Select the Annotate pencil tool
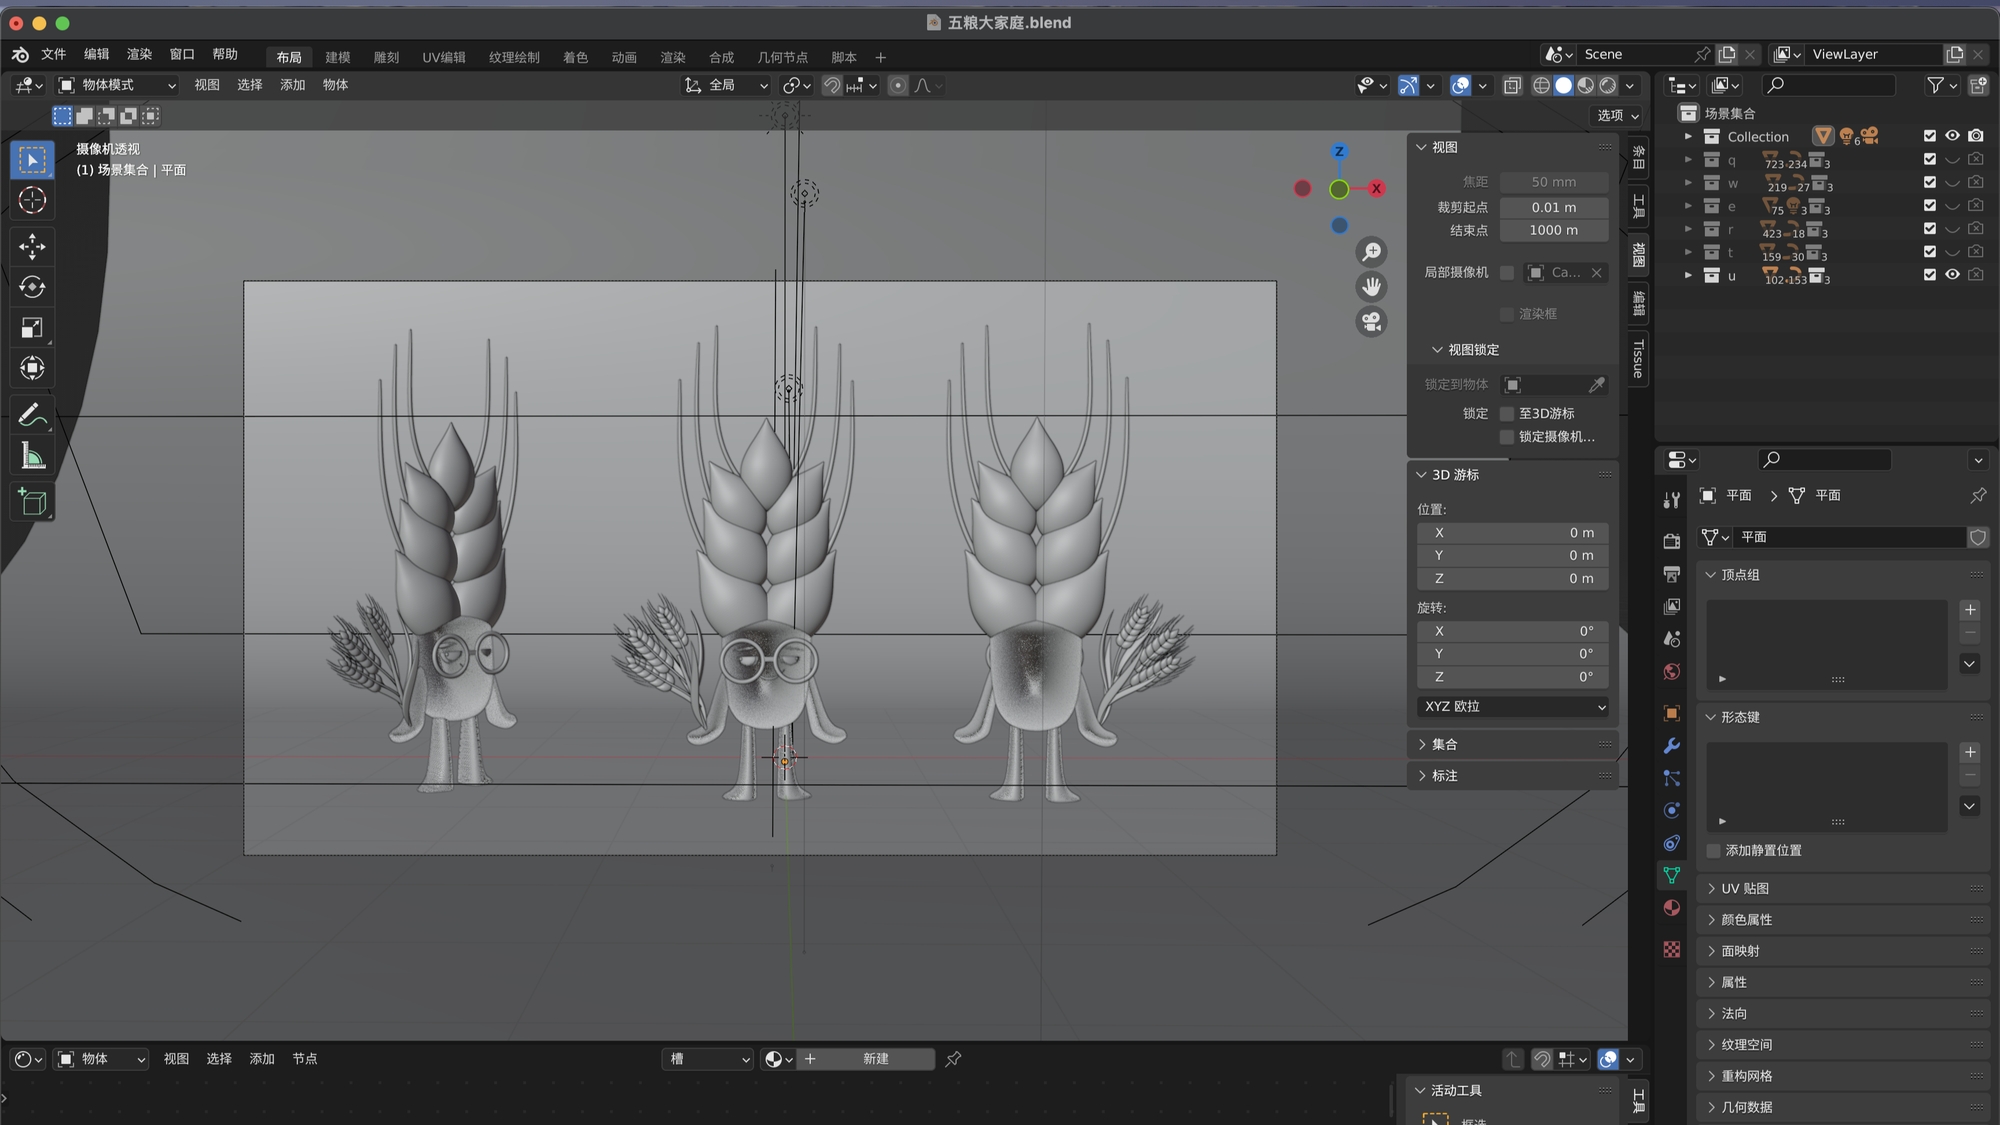Image resolution: width=2000 pixels, height=1125 pixels. click(x=32, y=414)
